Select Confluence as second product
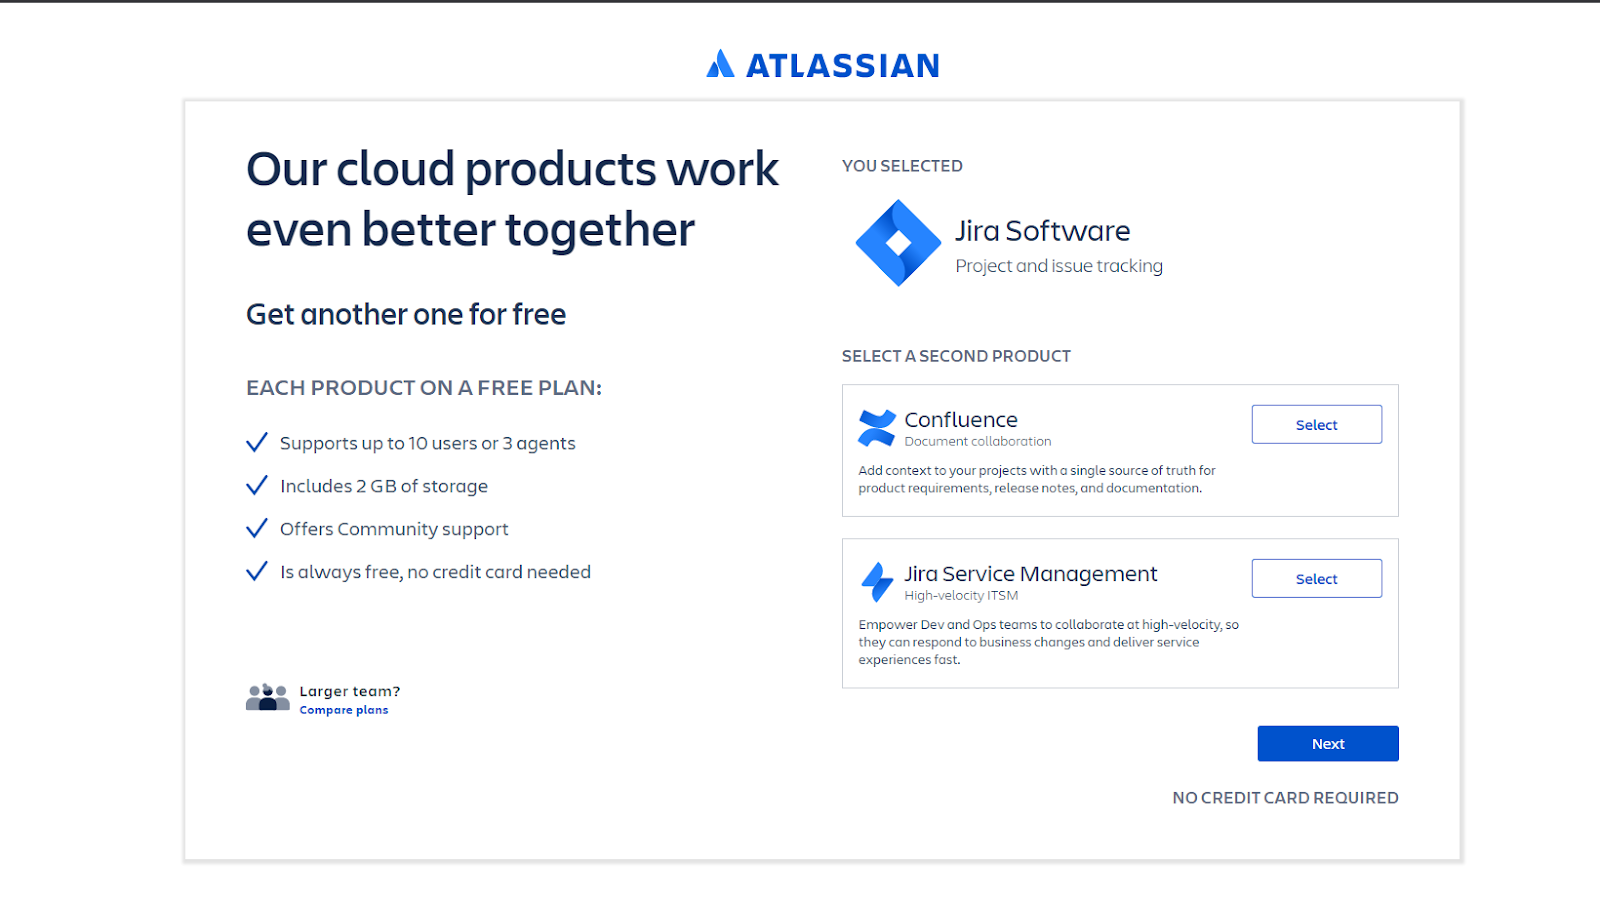This screenshot has width=1600, height=904. (1316, 425)
